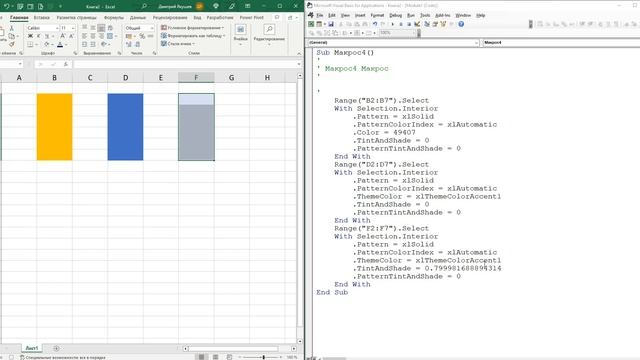Click the Excel zoom slider handle
The image size is (640, 360).
click(x=264, y=357)
